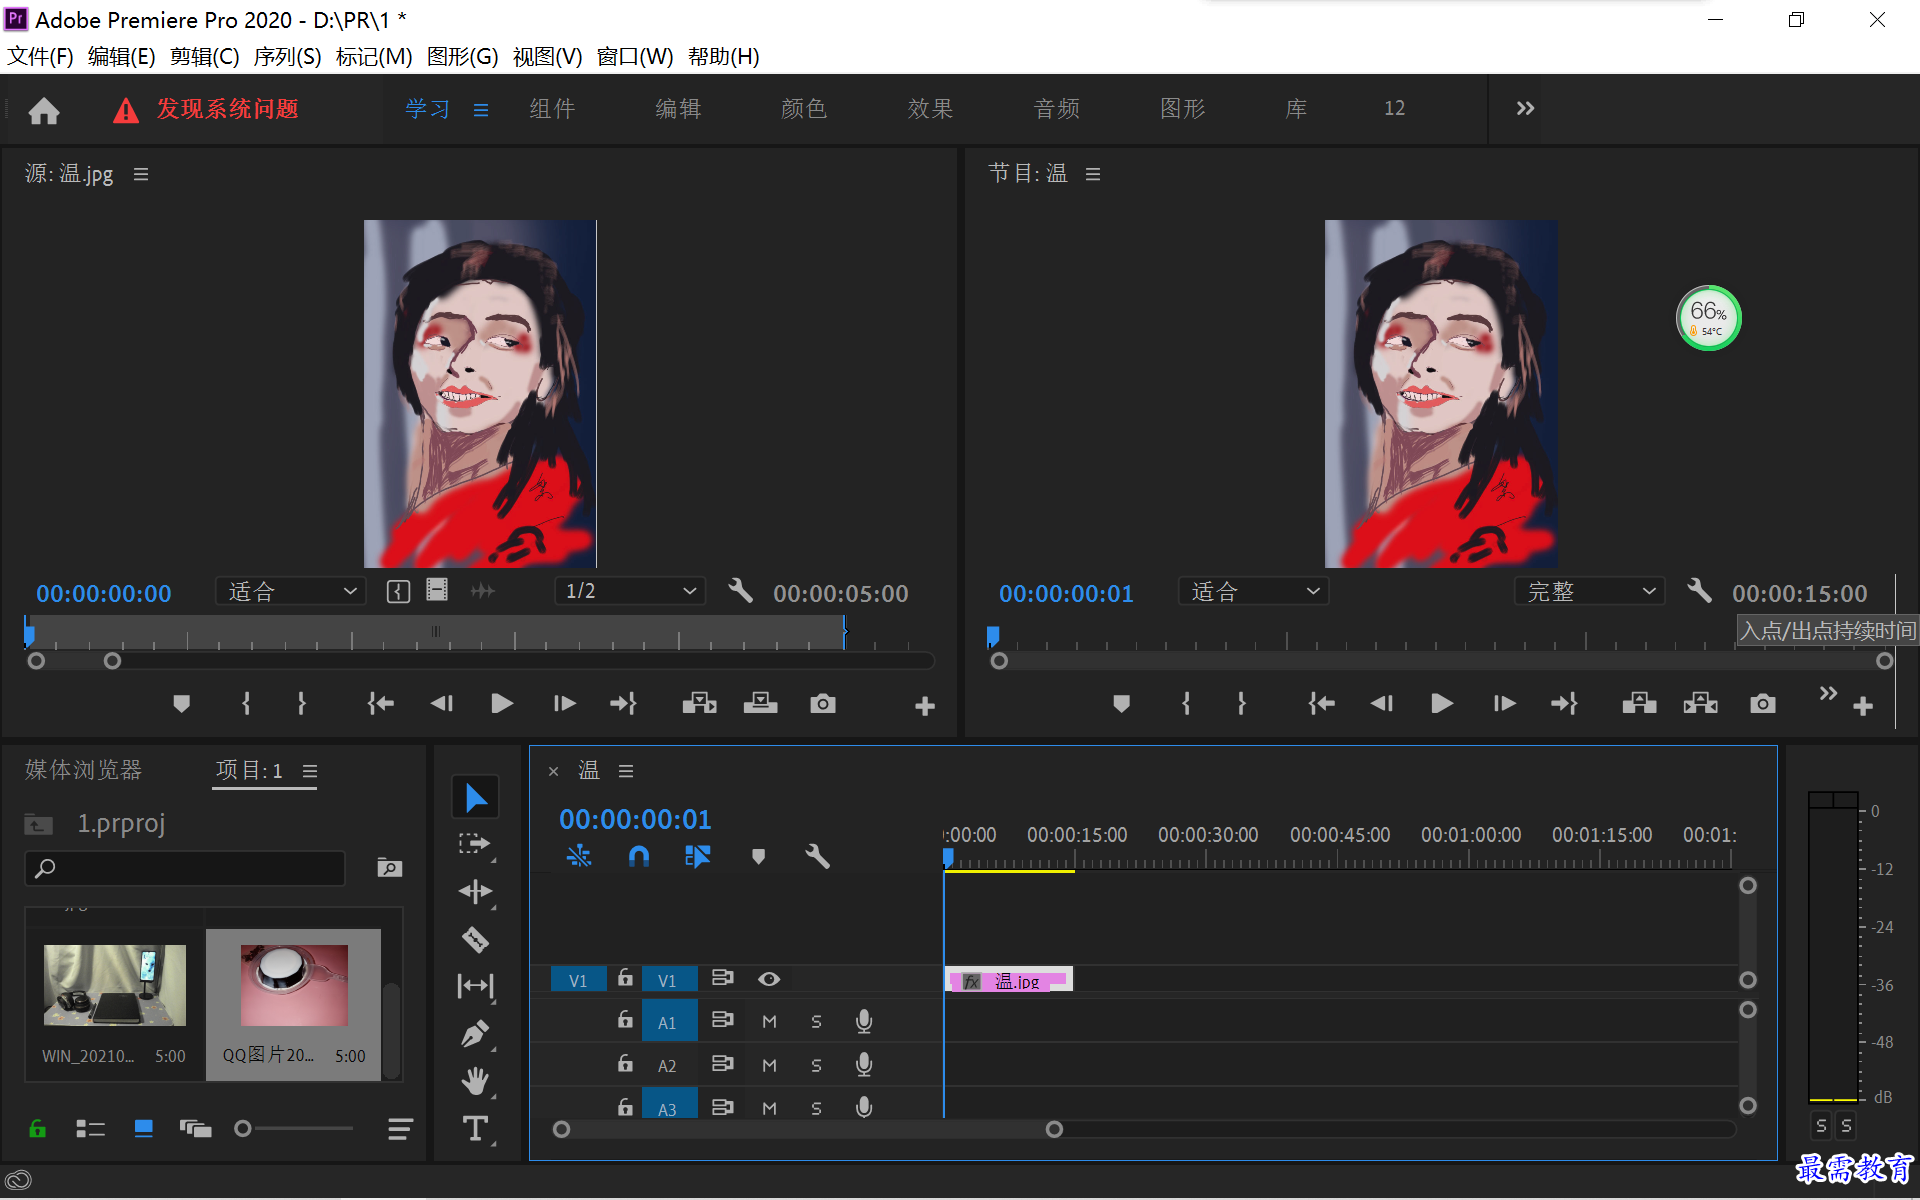
Task: Click Export Frame camera in Program monitor
Action: 1762,704
